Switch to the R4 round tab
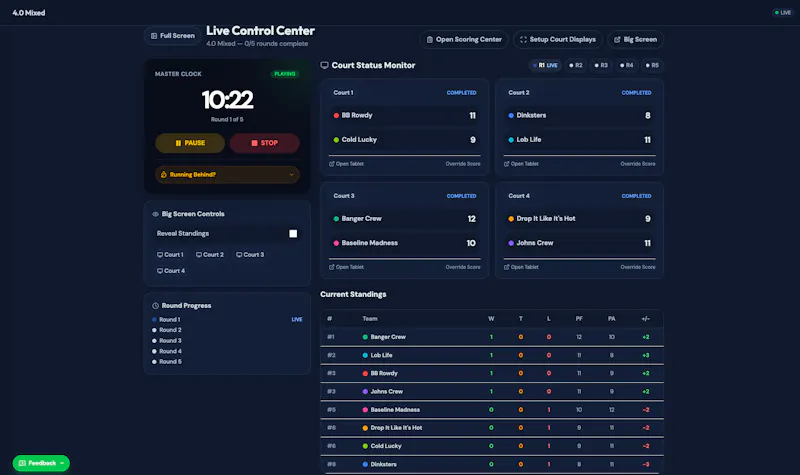The width and height of the screenshot is (800, 475). click(627, 65)
